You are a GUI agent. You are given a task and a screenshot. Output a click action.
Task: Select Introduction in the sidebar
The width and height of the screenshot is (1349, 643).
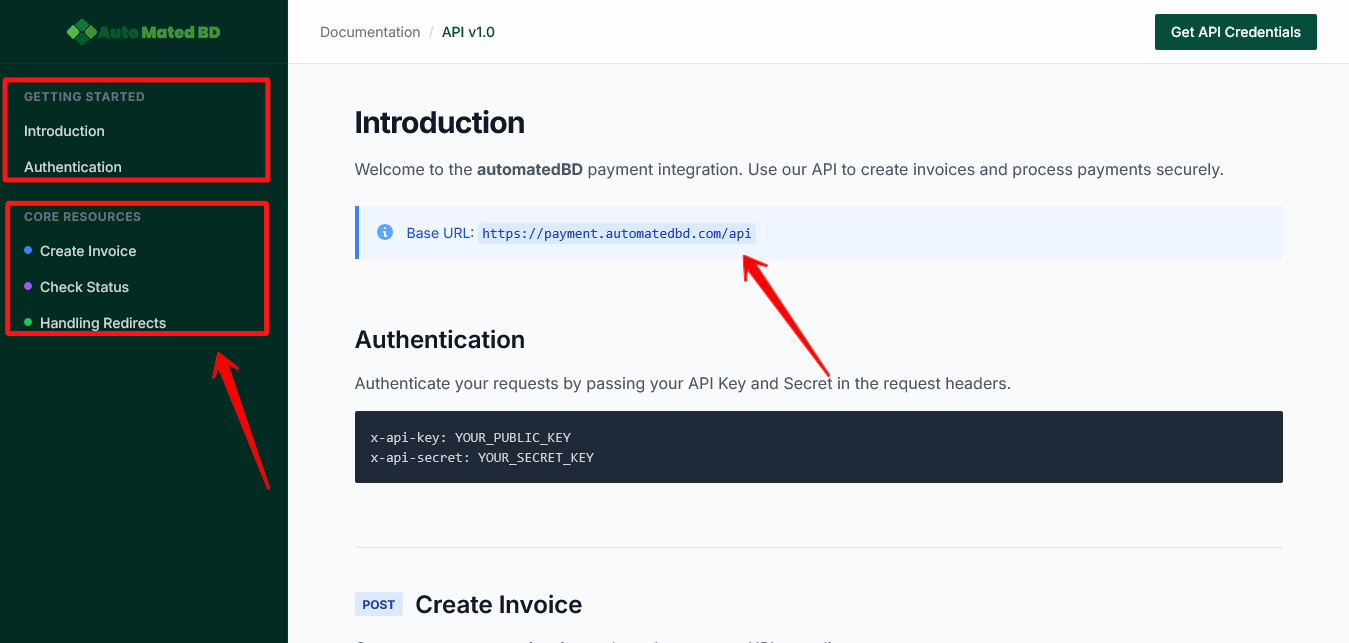tap(64, 131)
